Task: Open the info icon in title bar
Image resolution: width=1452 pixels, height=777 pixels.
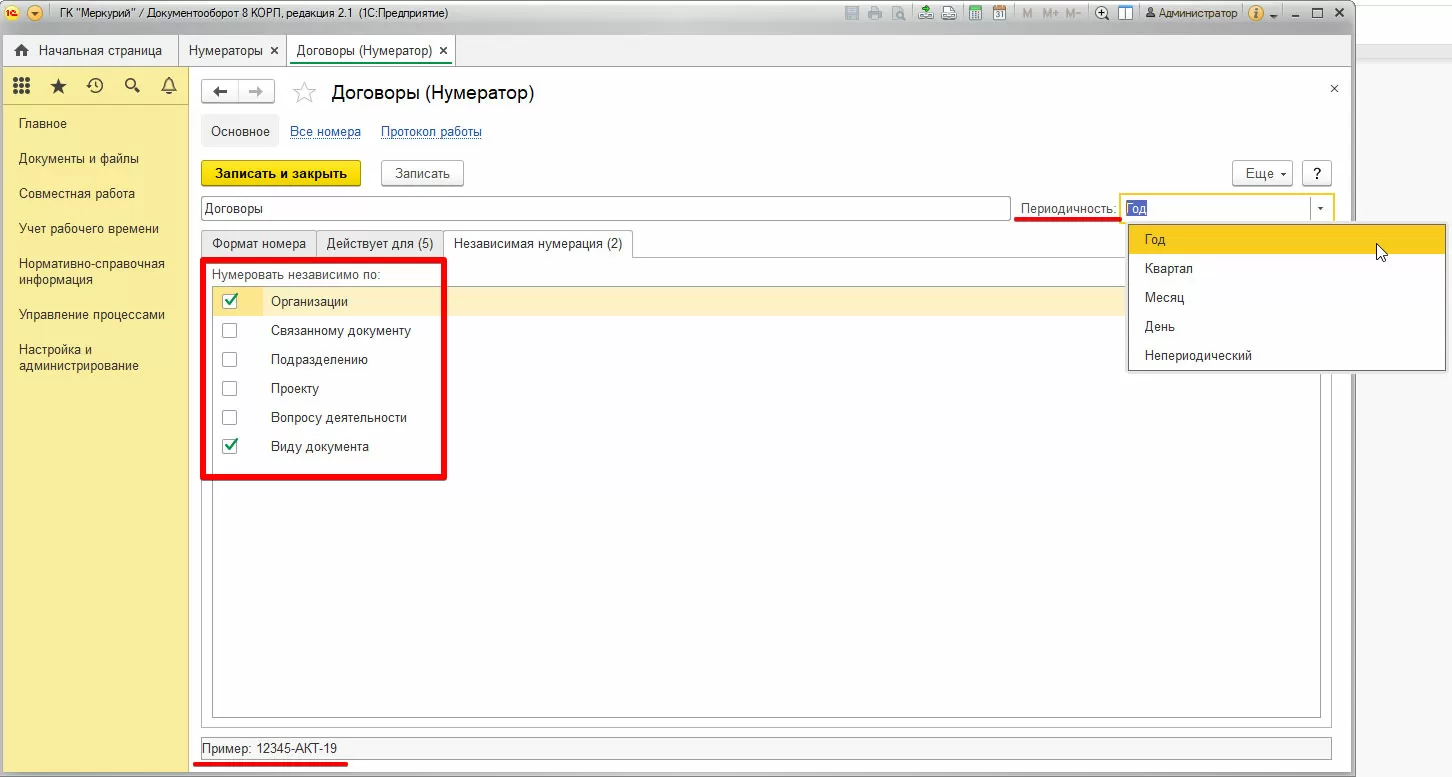Action: click(1256, 13)
